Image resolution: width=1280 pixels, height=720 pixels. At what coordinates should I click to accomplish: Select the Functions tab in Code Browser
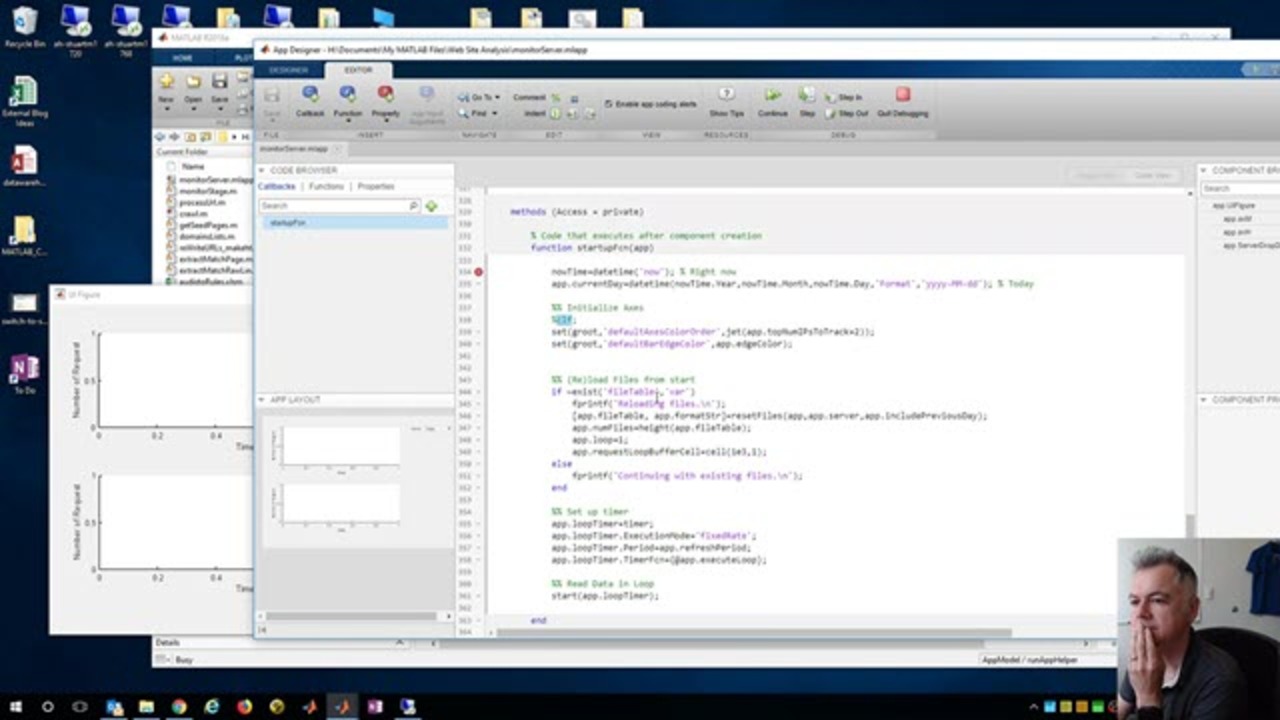(x=326, y=187)
